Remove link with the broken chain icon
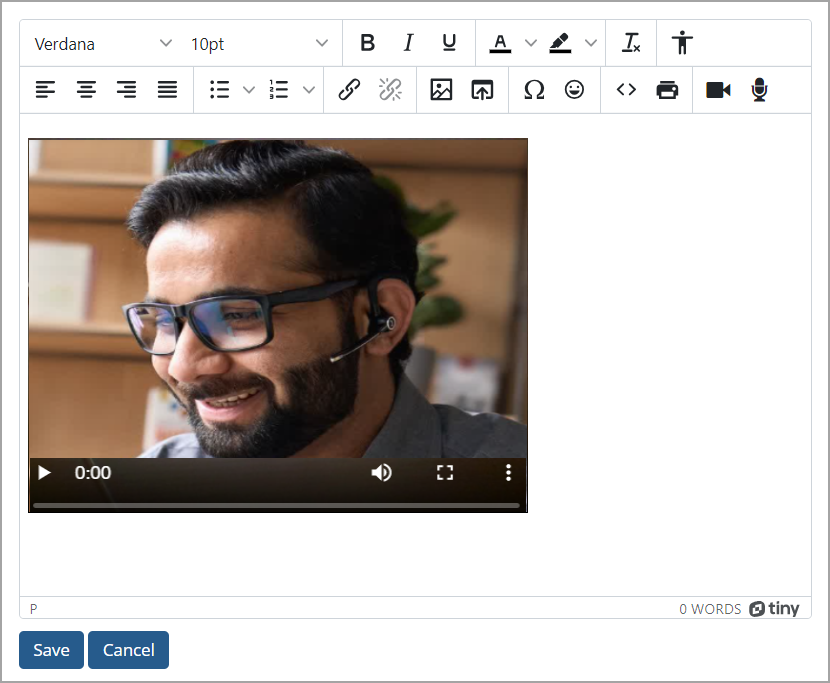Image resolution: width=830 pixels, height=683 pixels. (x=390, y=89)
